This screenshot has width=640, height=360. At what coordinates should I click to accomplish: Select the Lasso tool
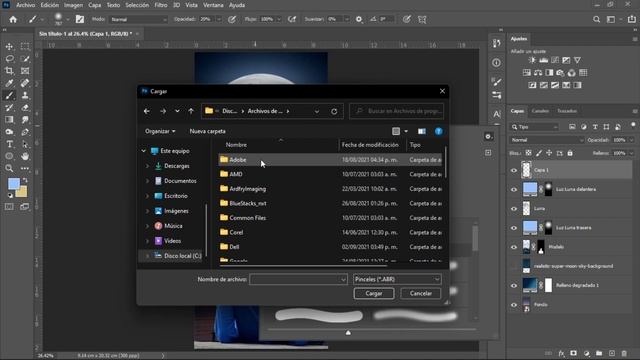(9, 59)
